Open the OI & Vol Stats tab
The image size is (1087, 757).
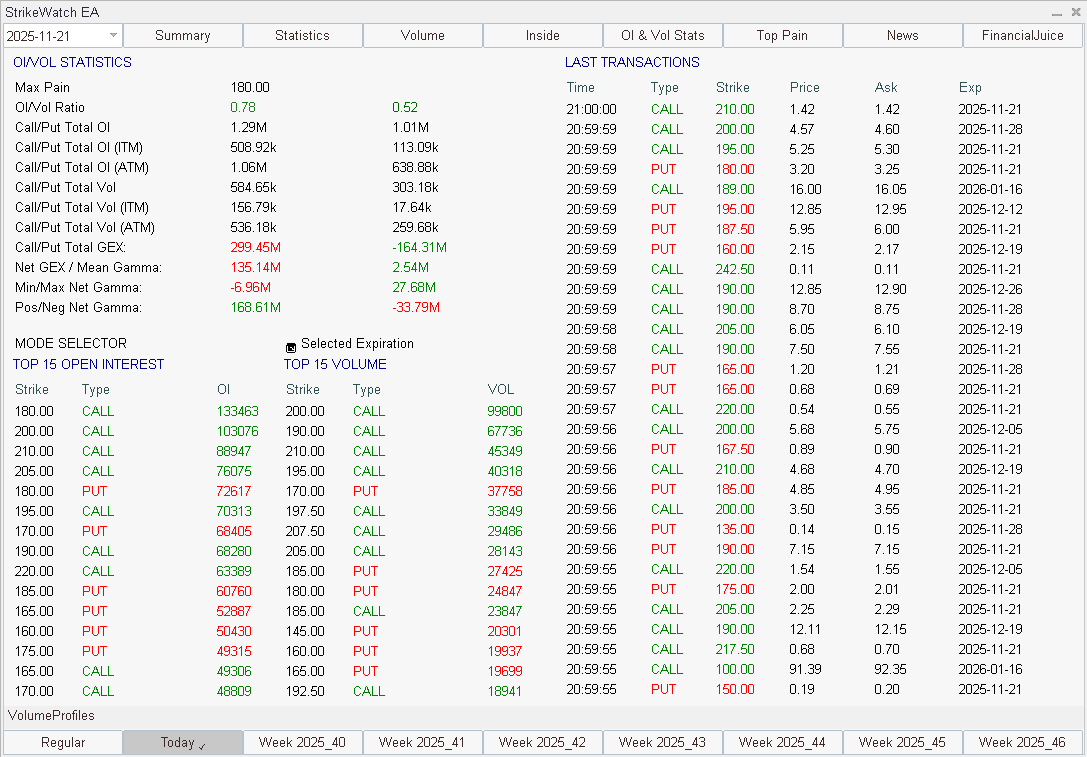(662, 35)
